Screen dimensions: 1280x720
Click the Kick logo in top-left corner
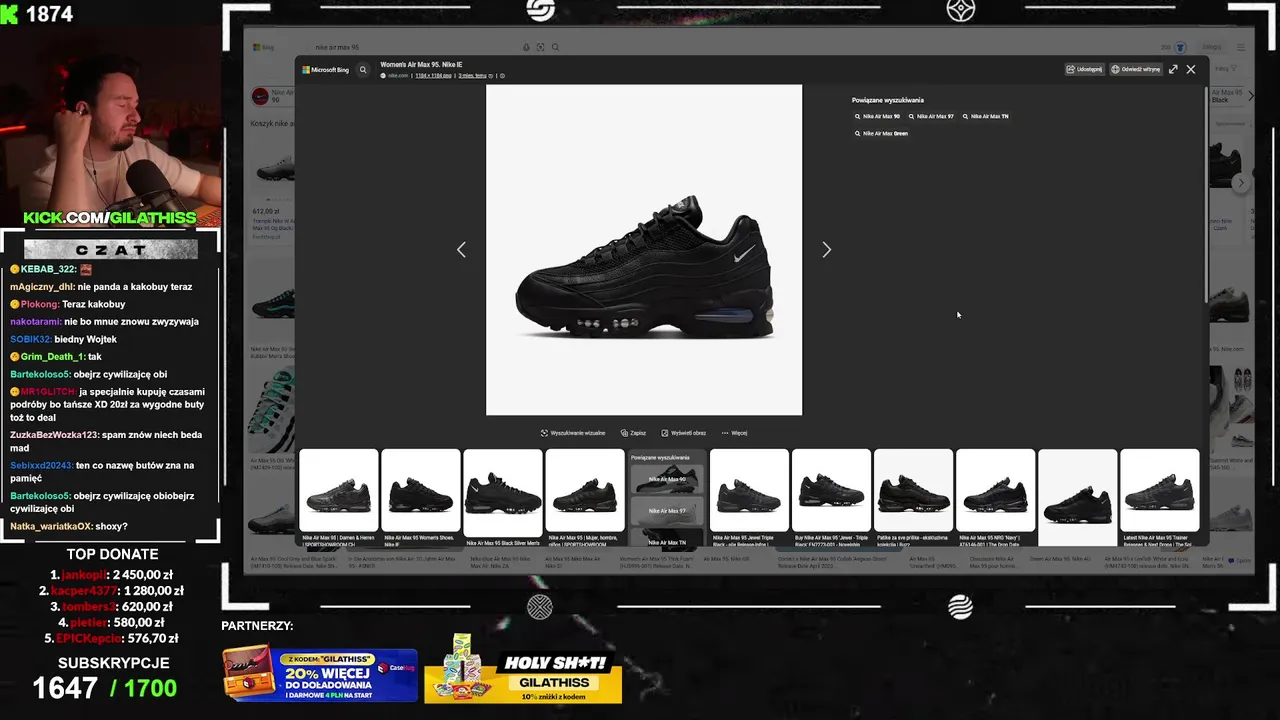tap(11, 14)
